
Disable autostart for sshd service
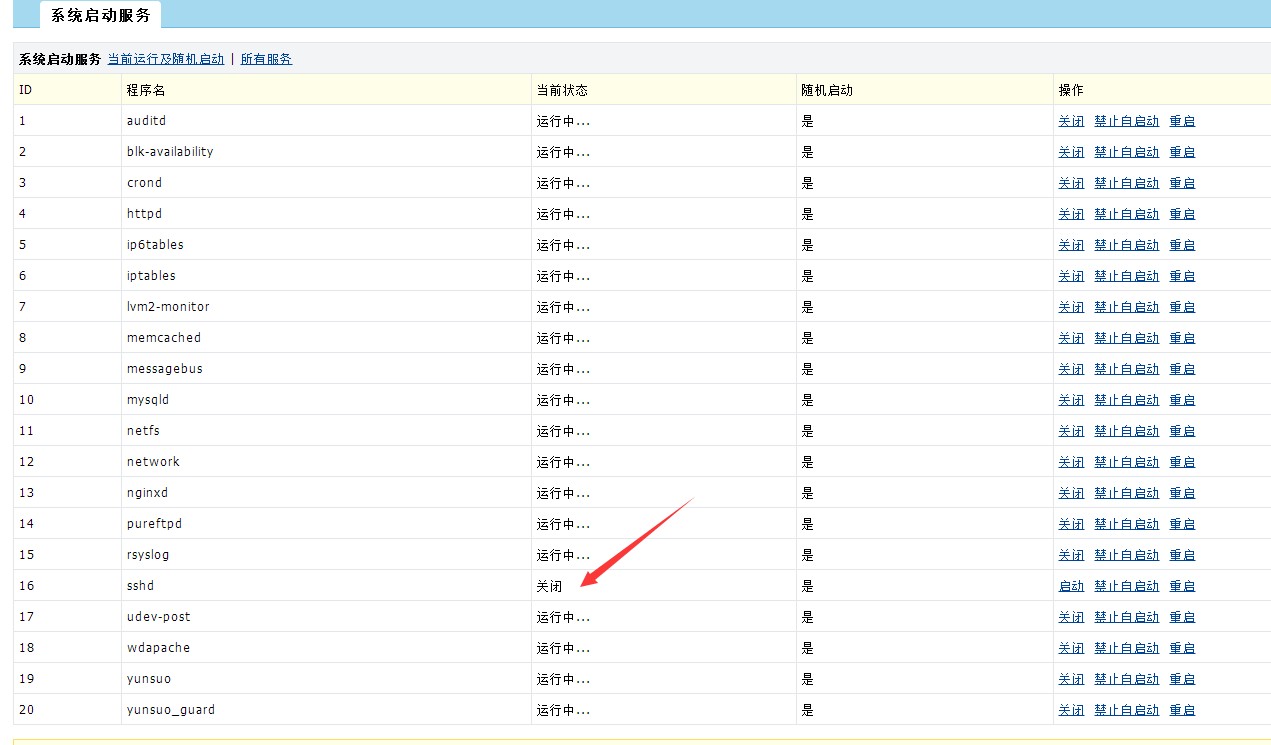1126,586
